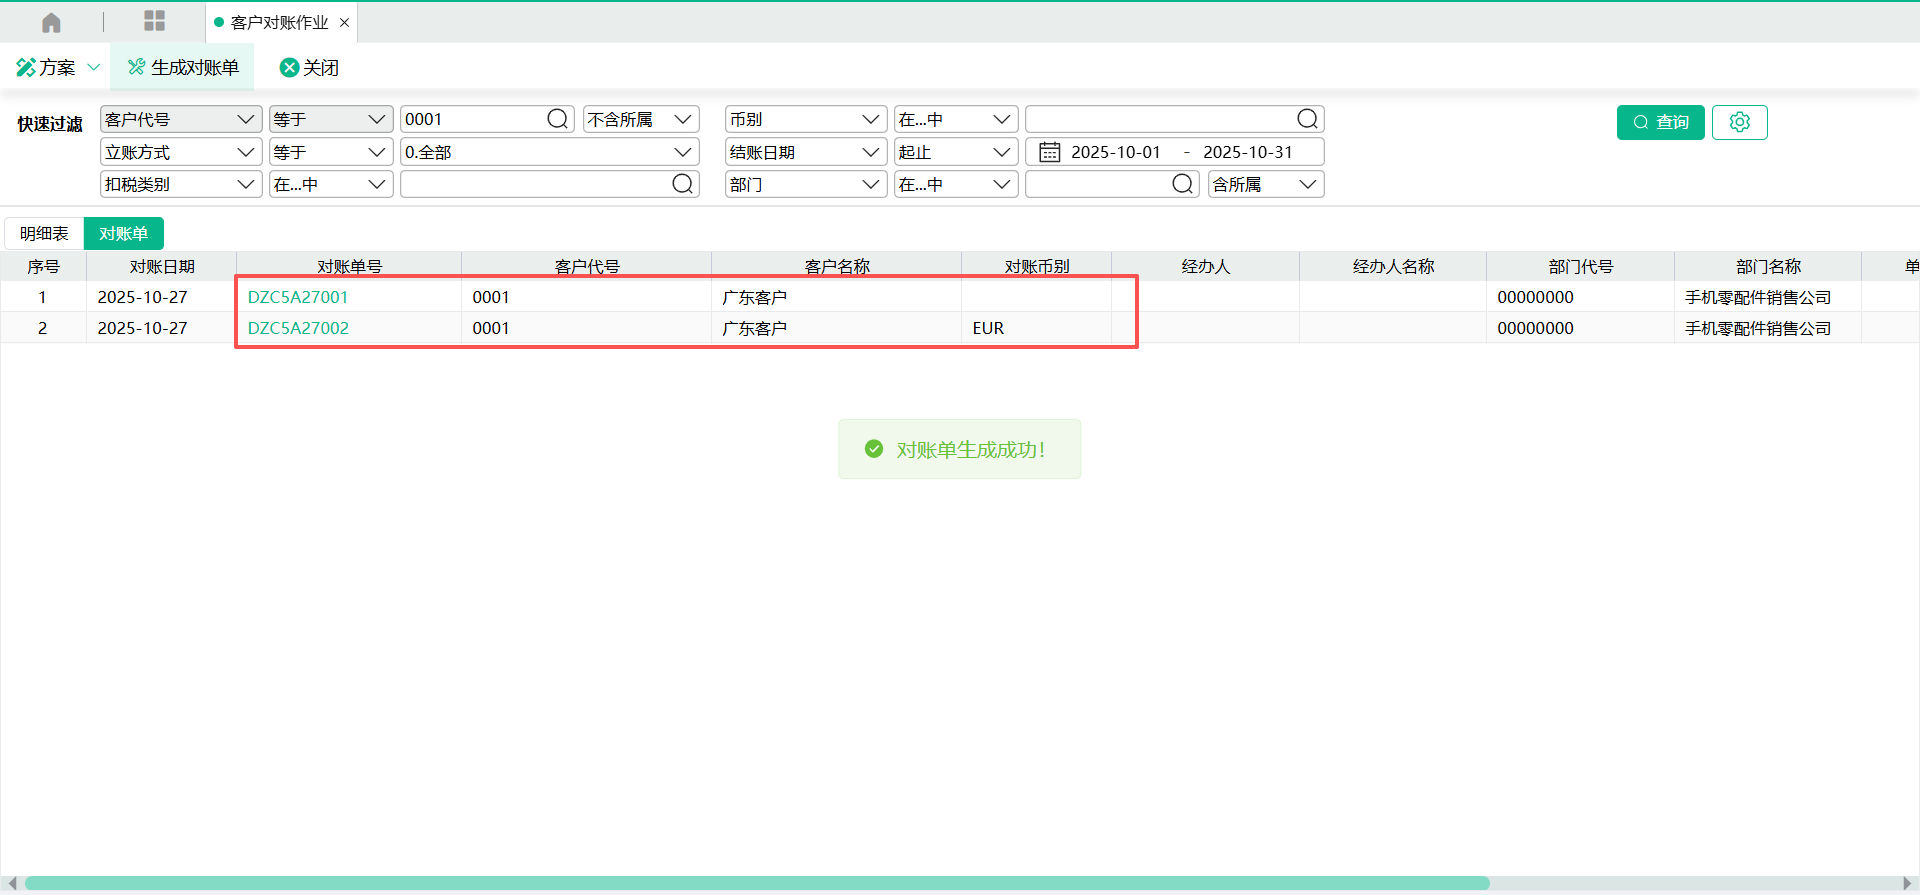Open calendar icon in date range field

1049,152
